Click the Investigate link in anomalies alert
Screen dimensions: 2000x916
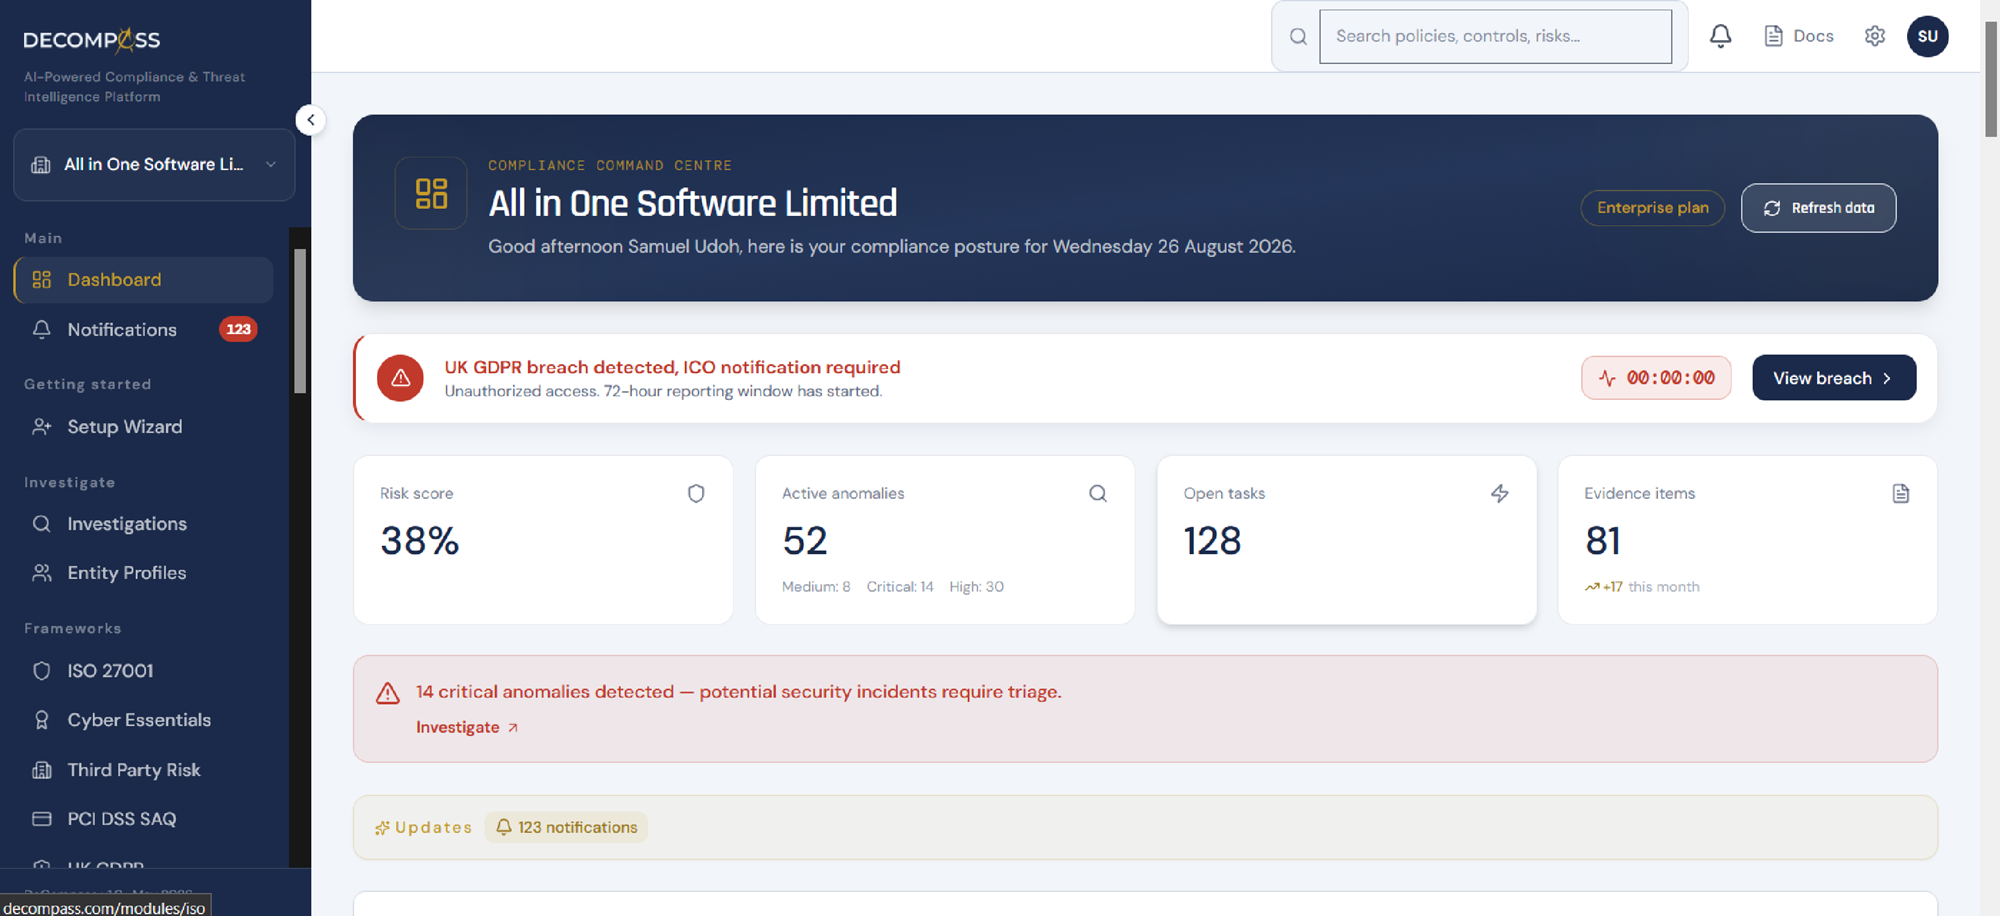(467, 727)
